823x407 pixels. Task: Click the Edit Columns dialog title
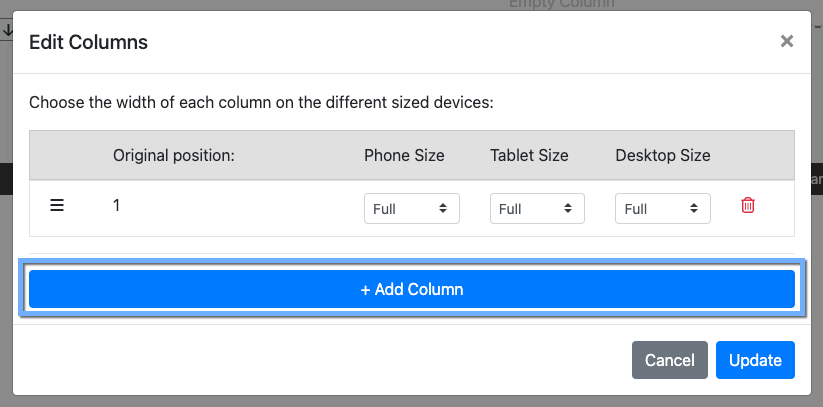(88, 42)
